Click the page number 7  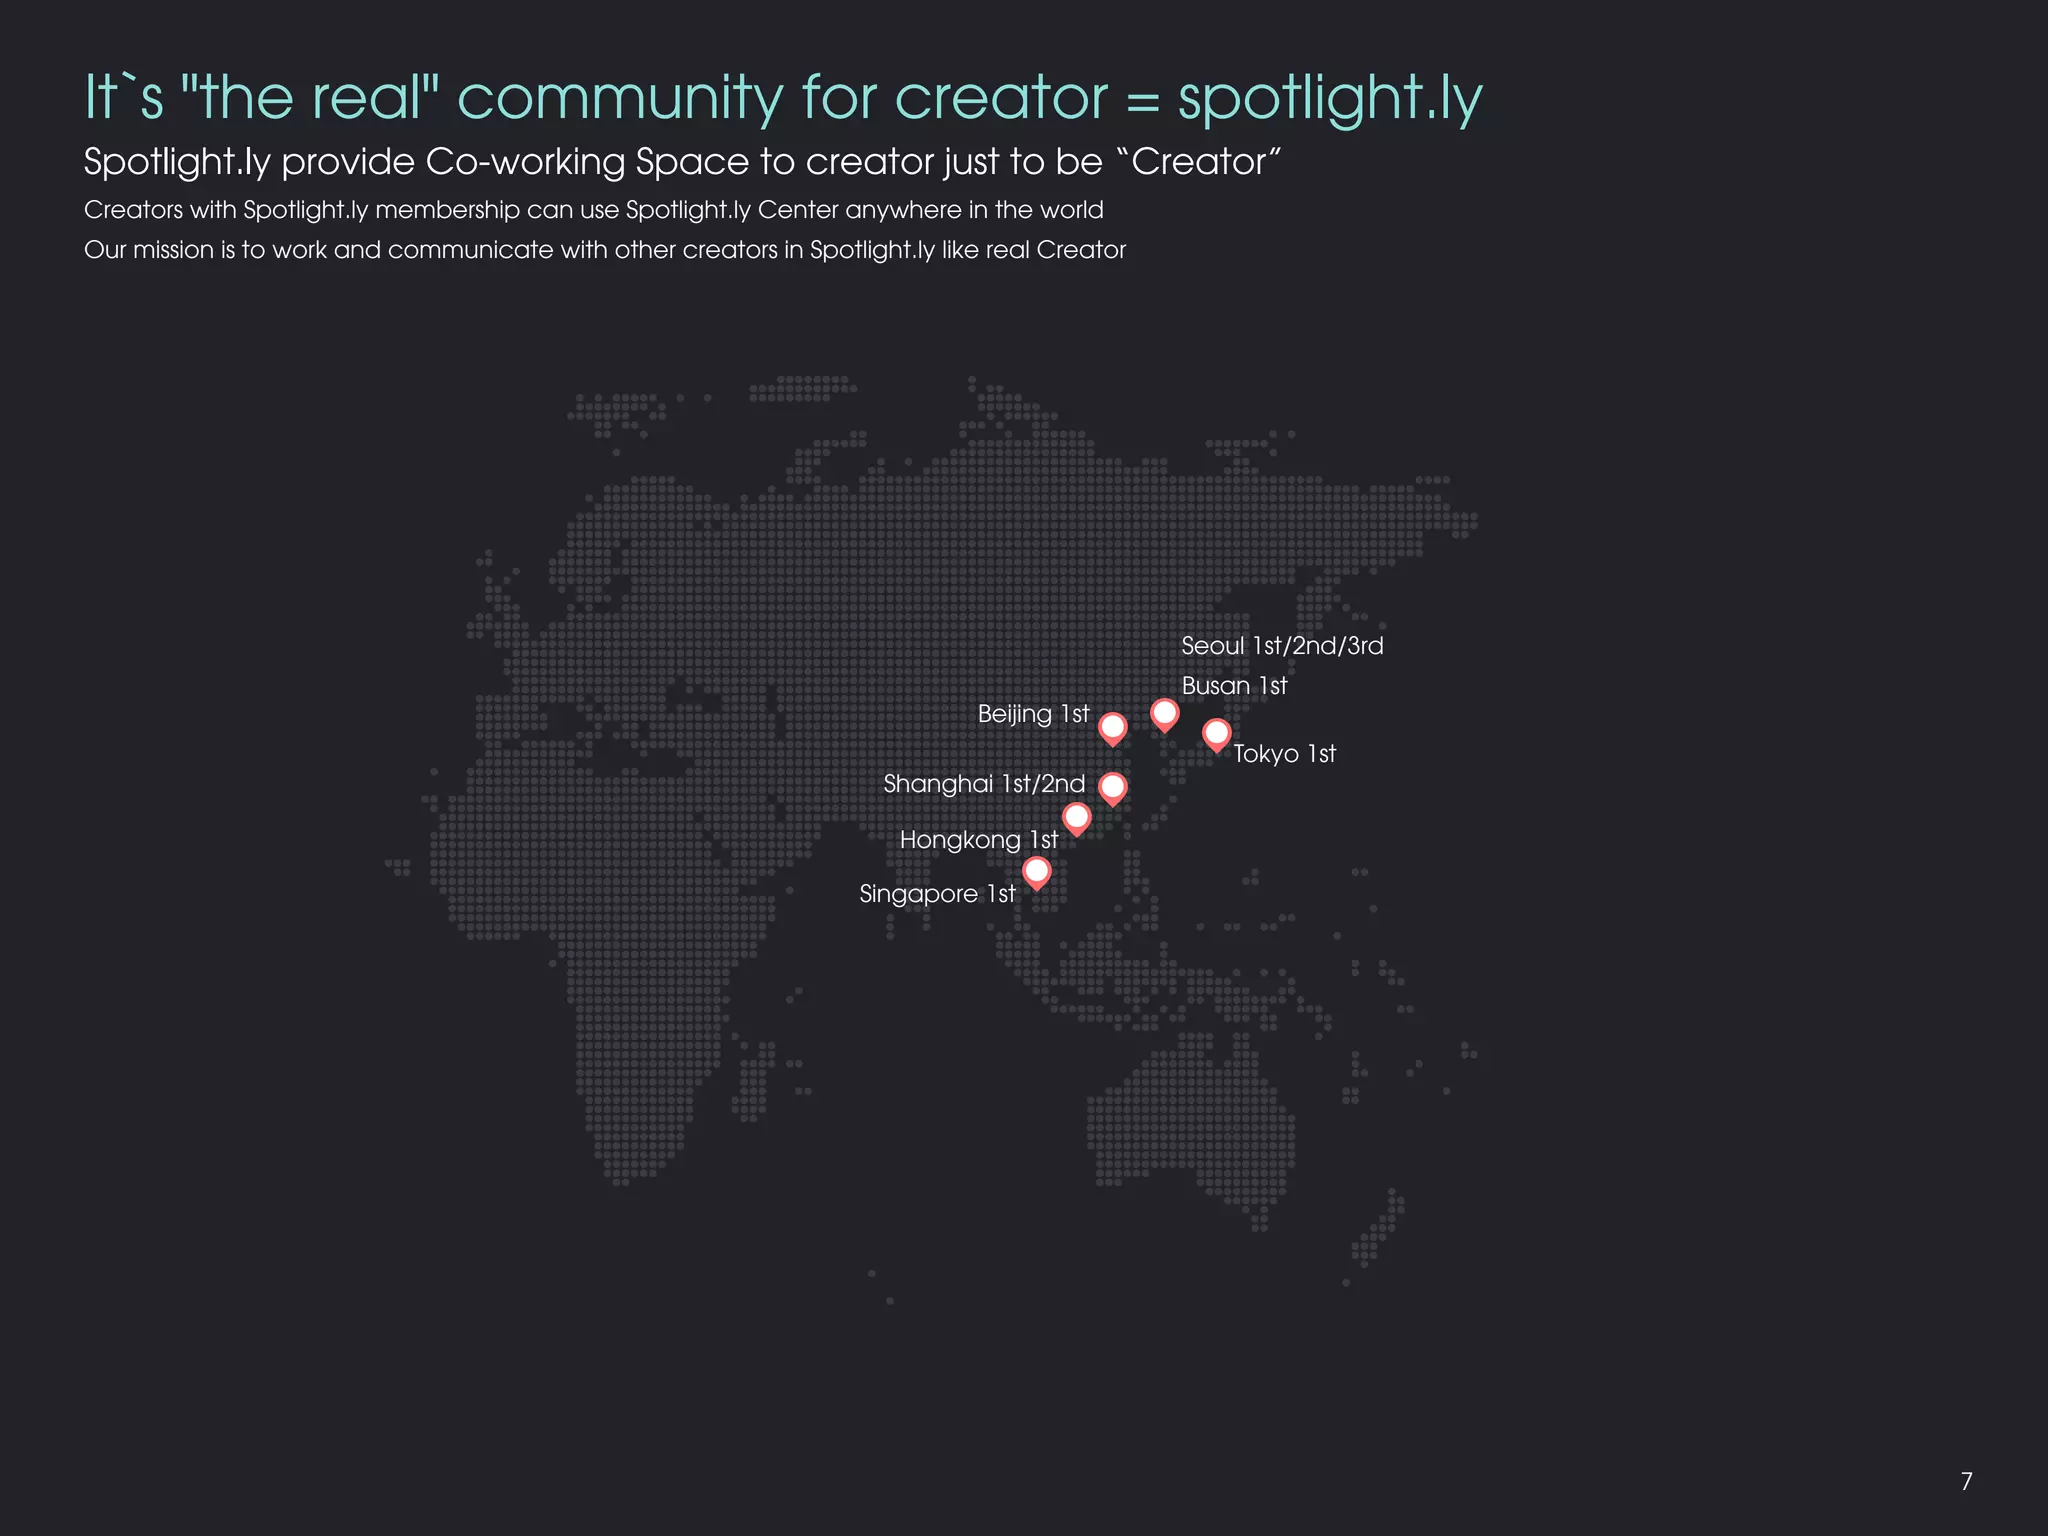click(x=1966, y=1481)
